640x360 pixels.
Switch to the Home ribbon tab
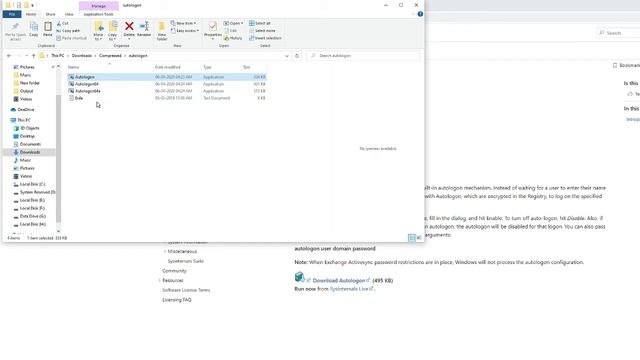tap(31, 14)
